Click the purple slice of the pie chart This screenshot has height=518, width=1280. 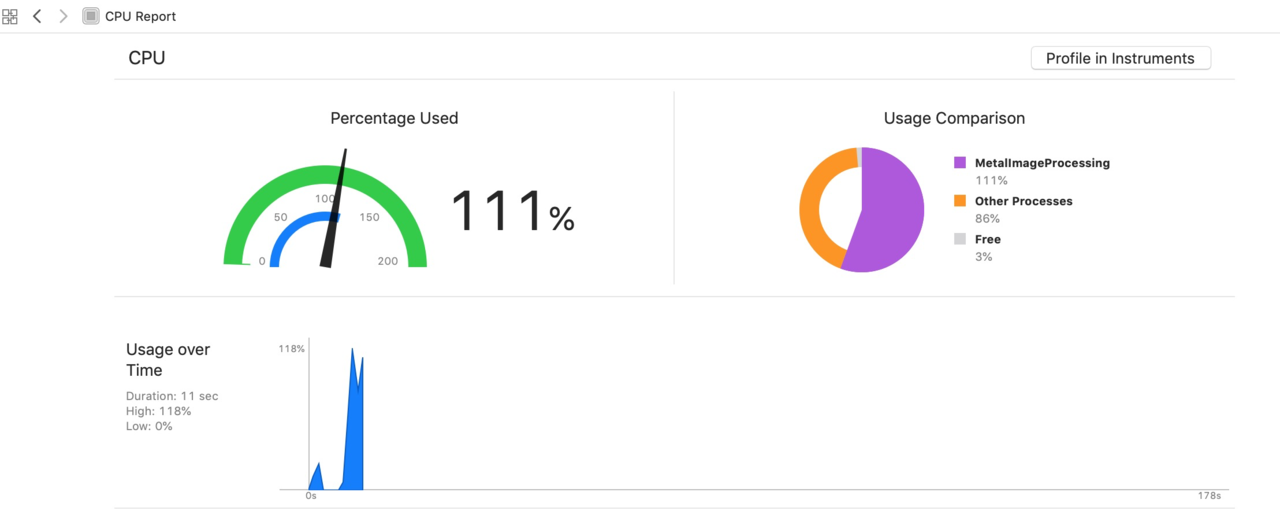pyautogui.click(x=890, y=210)
